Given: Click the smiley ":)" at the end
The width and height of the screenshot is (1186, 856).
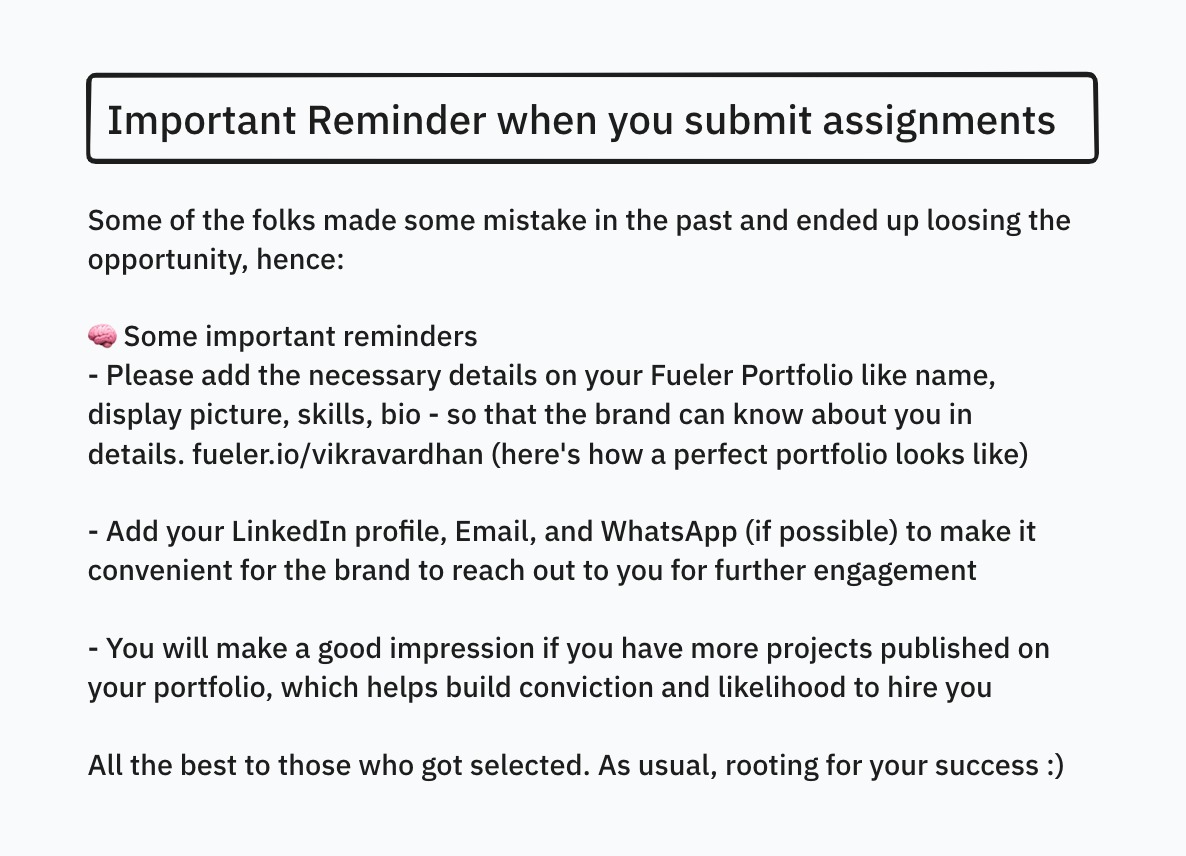Looking at the screenshot, I should [x=1053, y=765].
